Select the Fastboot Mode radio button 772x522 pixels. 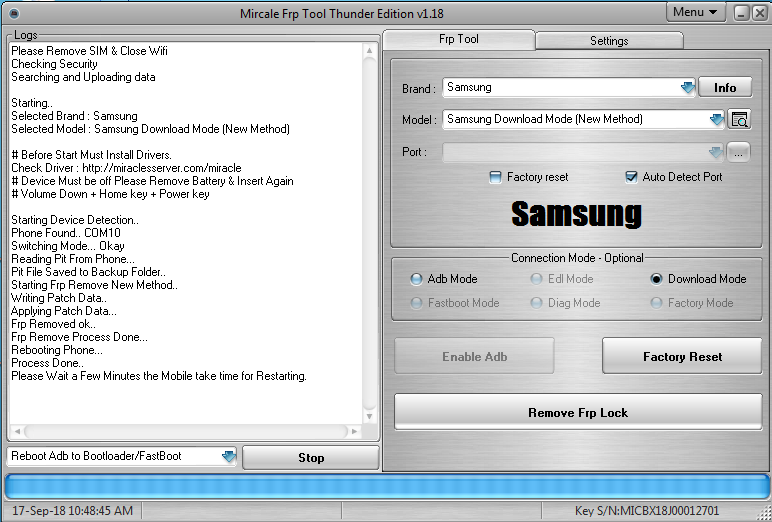point(416,303)
